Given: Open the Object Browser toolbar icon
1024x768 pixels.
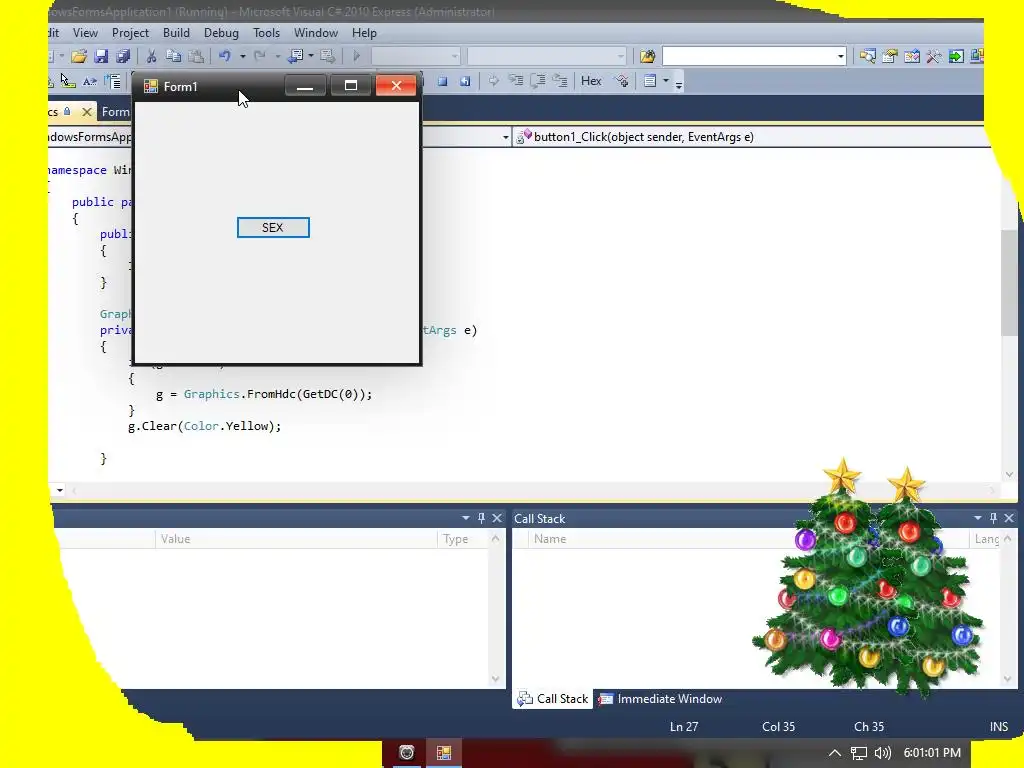Looking at the screenshot, I should tap(912, 56).
